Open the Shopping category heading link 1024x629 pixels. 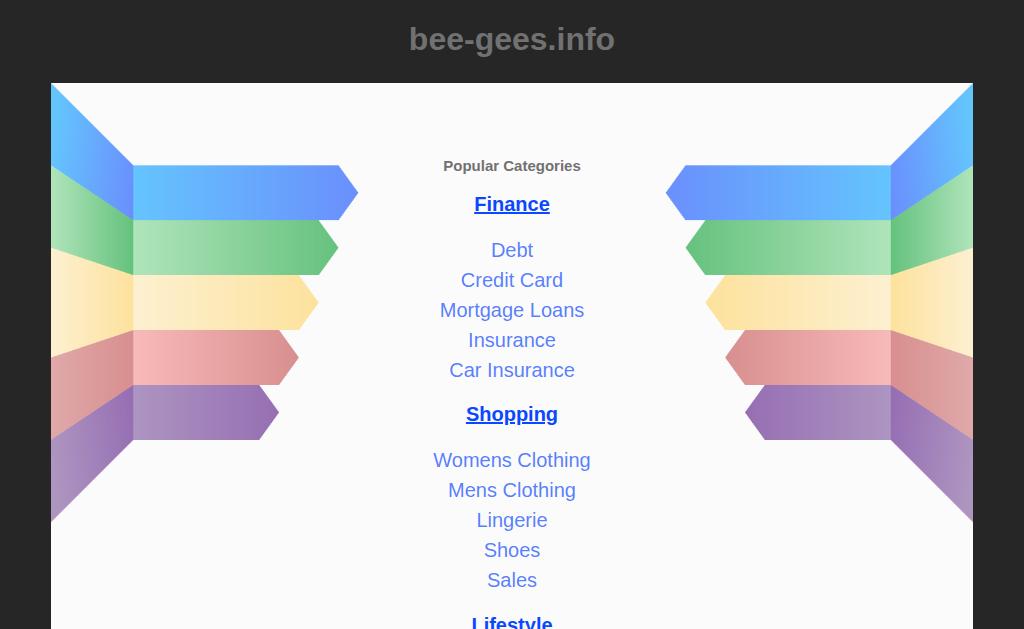click(512, 414)
